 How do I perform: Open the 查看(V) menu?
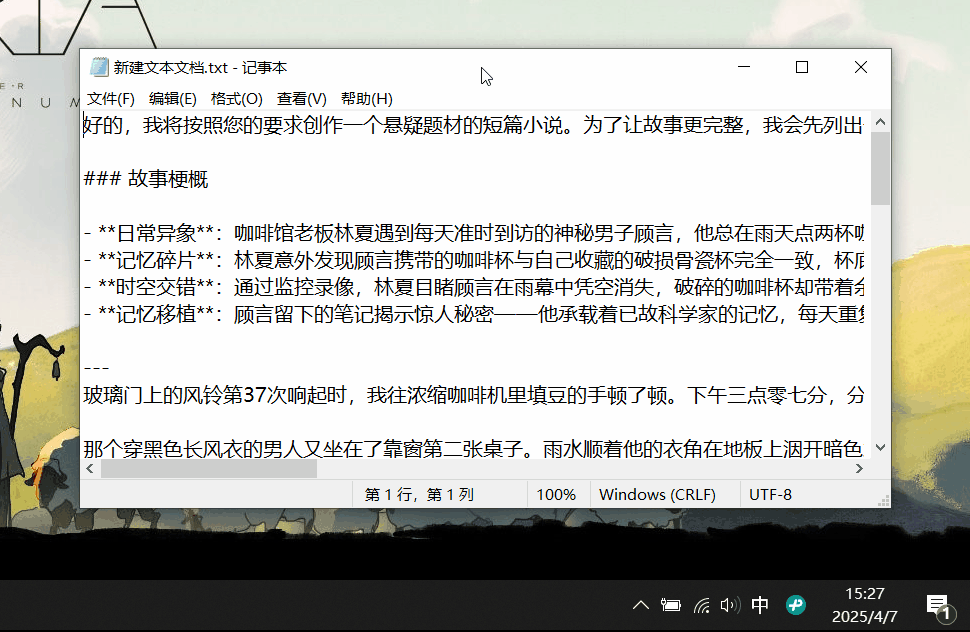[300, 98]
